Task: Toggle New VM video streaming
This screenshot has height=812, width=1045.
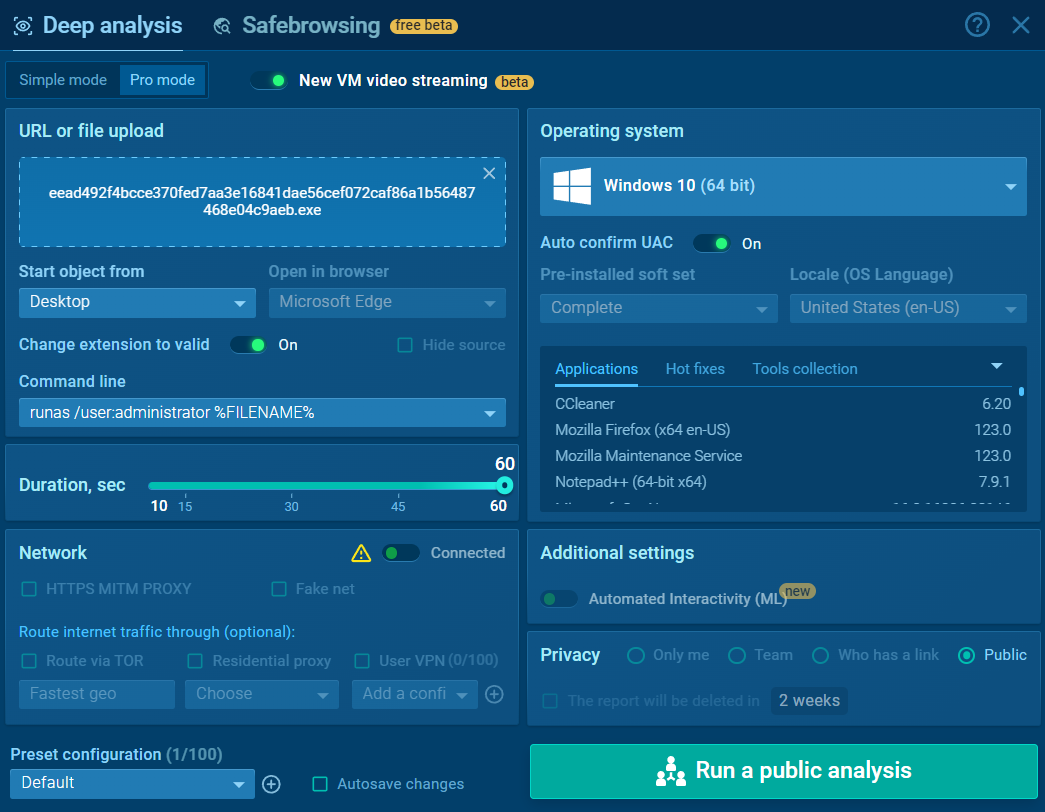Action: 269,81
